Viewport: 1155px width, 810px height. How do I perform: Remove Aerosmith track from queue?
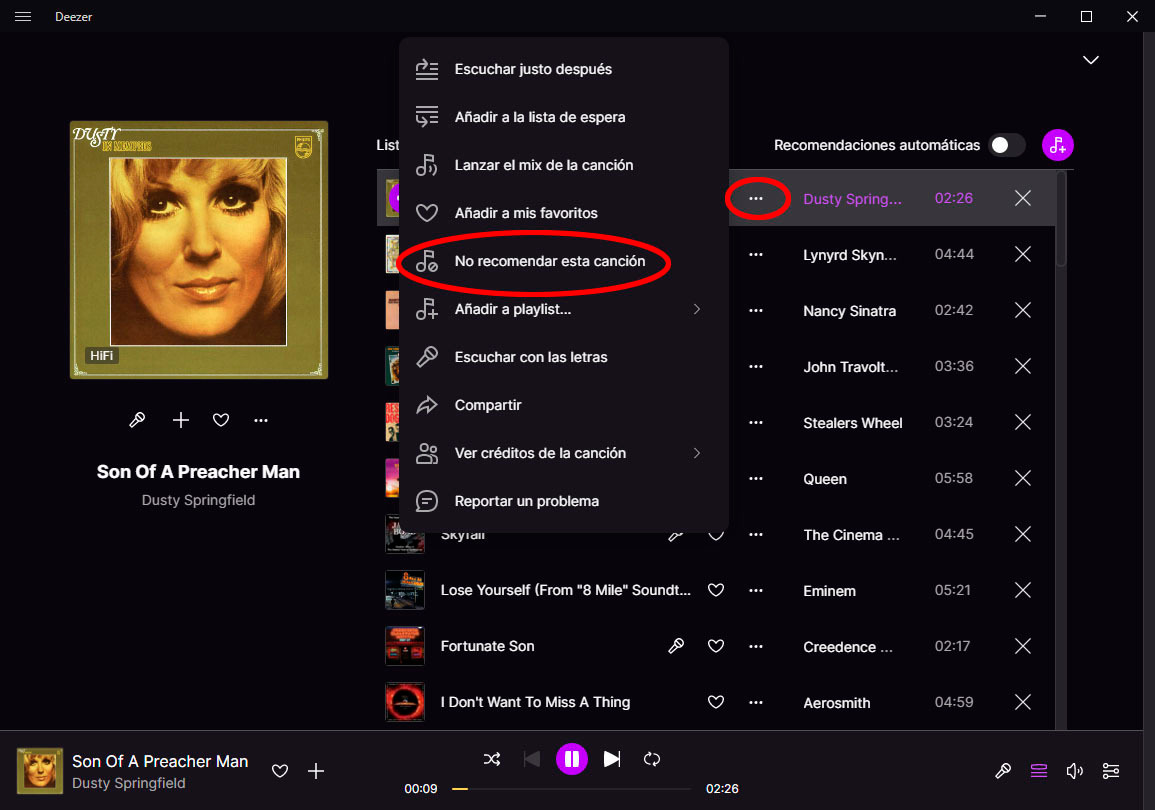[x=1022, y=702]
